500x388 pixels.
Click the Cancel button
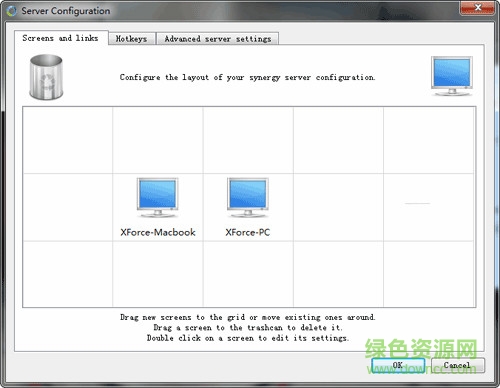coord(457,365)
